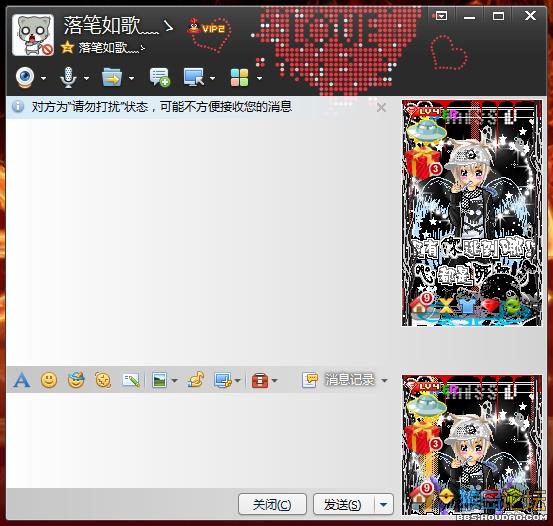
Task: Launch remote desktop assistance icon
Action: pos(194,77)
